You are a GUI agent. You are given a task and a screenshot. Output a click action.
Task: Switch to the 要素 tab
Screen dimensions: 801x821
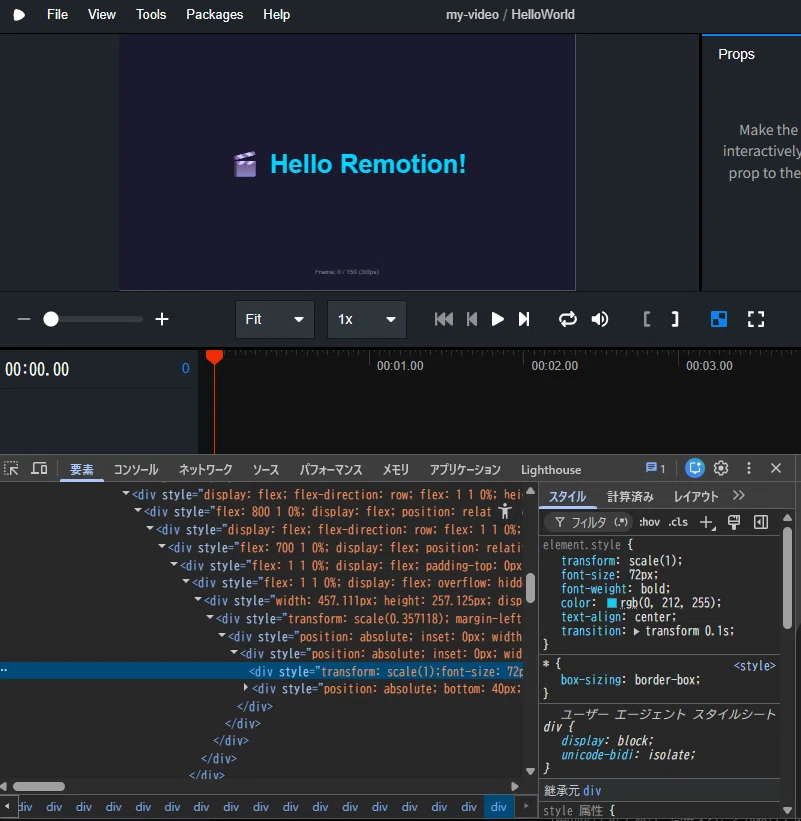[x=82, y=470]
